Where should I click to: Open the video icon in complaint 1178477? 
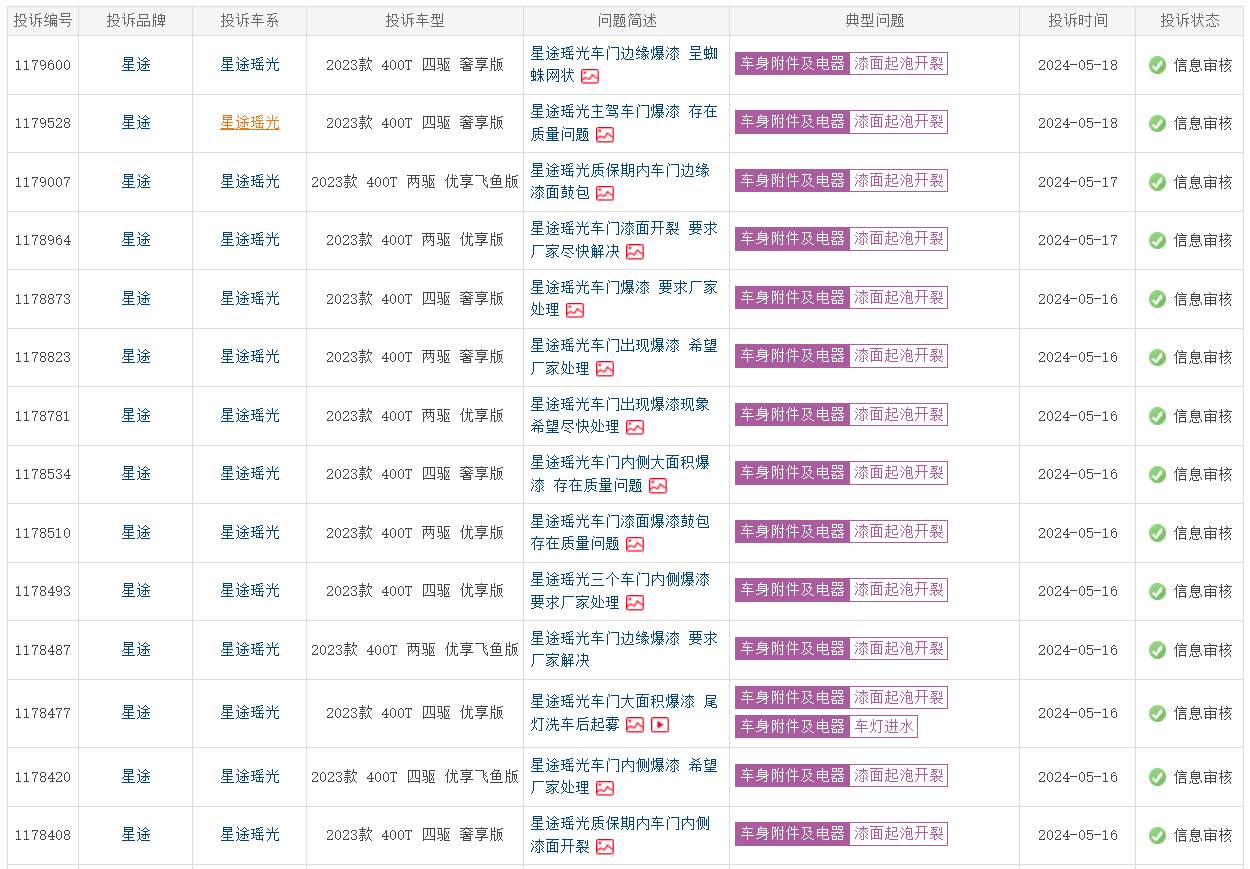point(660,725)
